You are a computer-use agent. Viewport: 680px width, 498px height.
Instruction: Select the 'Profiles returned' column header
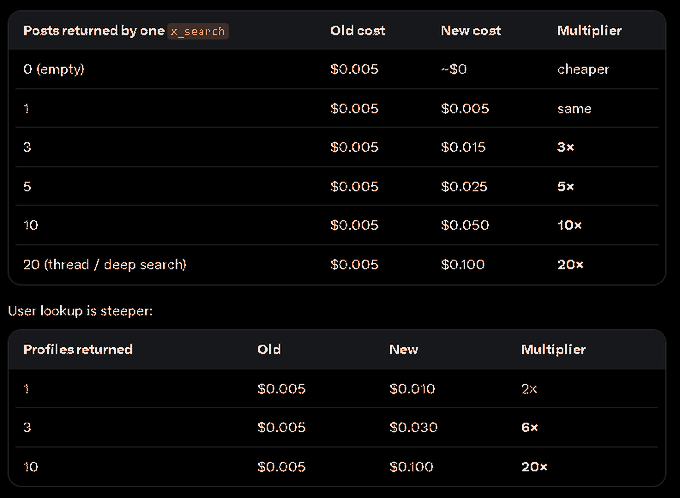tap(78, 350)
